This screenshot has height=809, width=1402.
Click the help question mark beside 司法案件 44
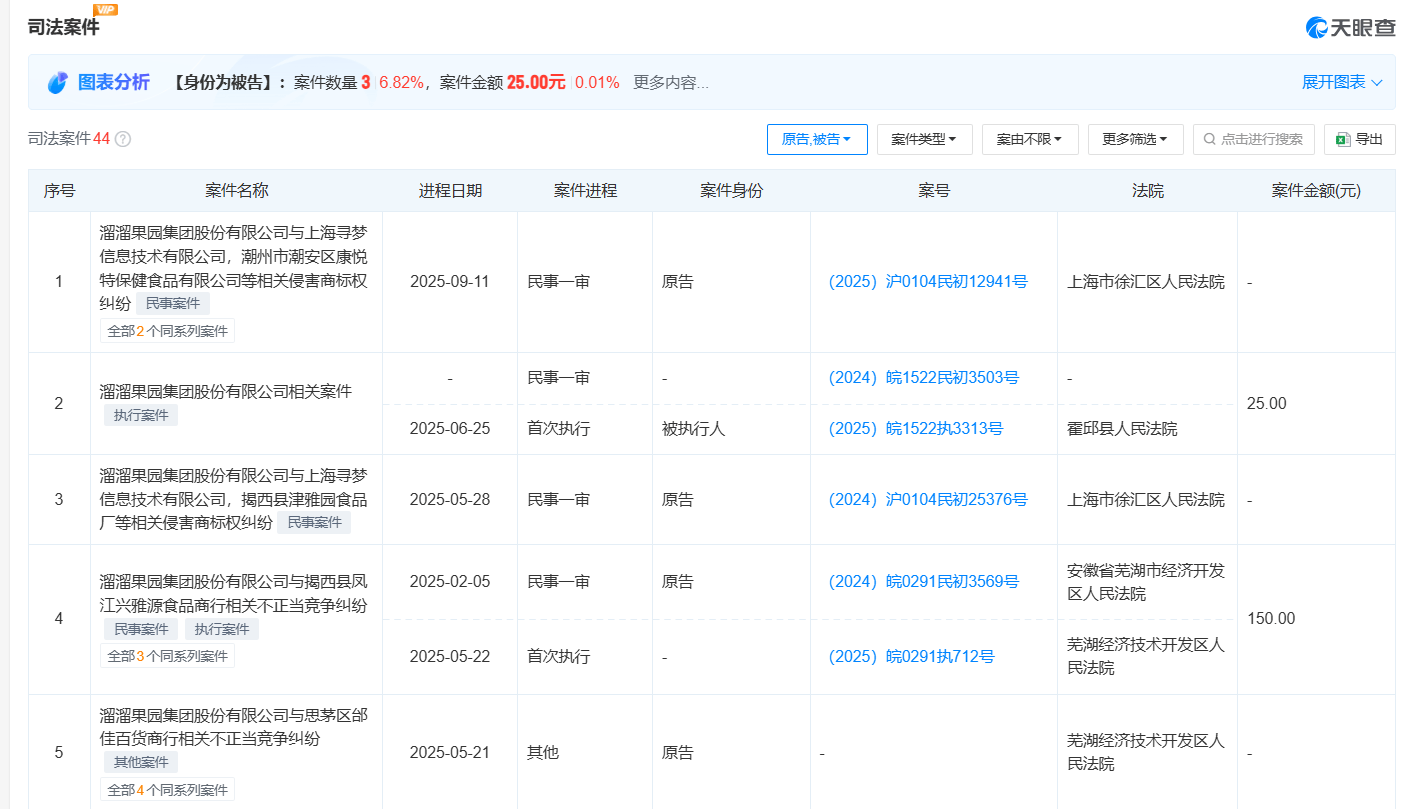123,139
